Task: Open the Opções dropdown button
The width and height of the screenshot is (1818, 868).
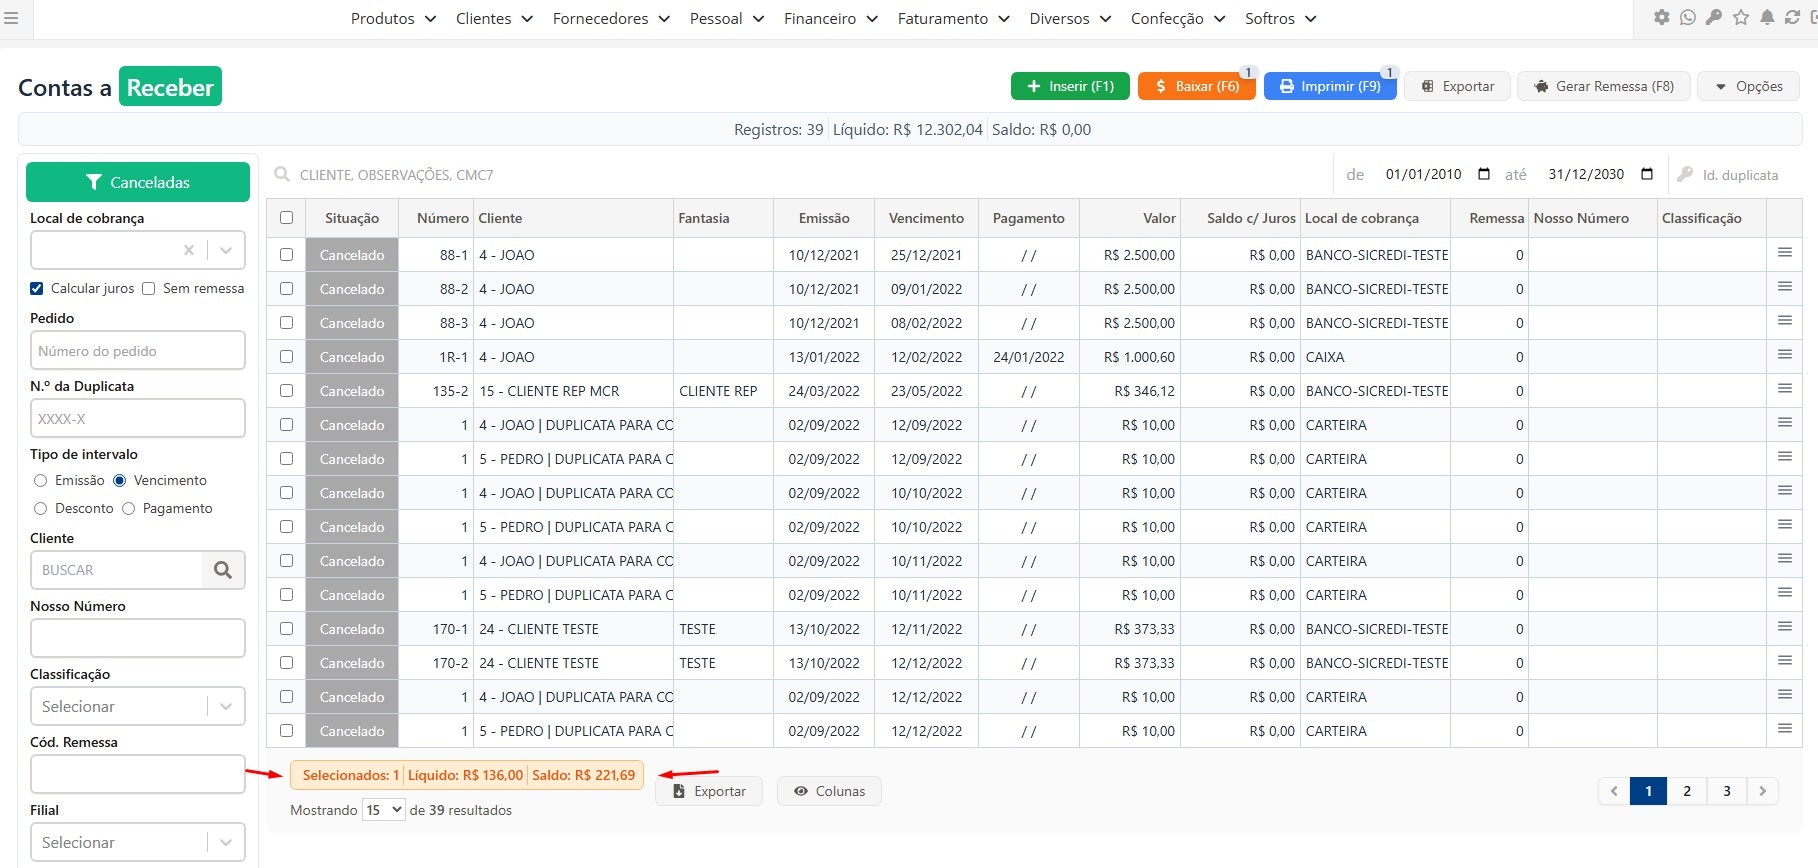Action: tap(1749, 86)
